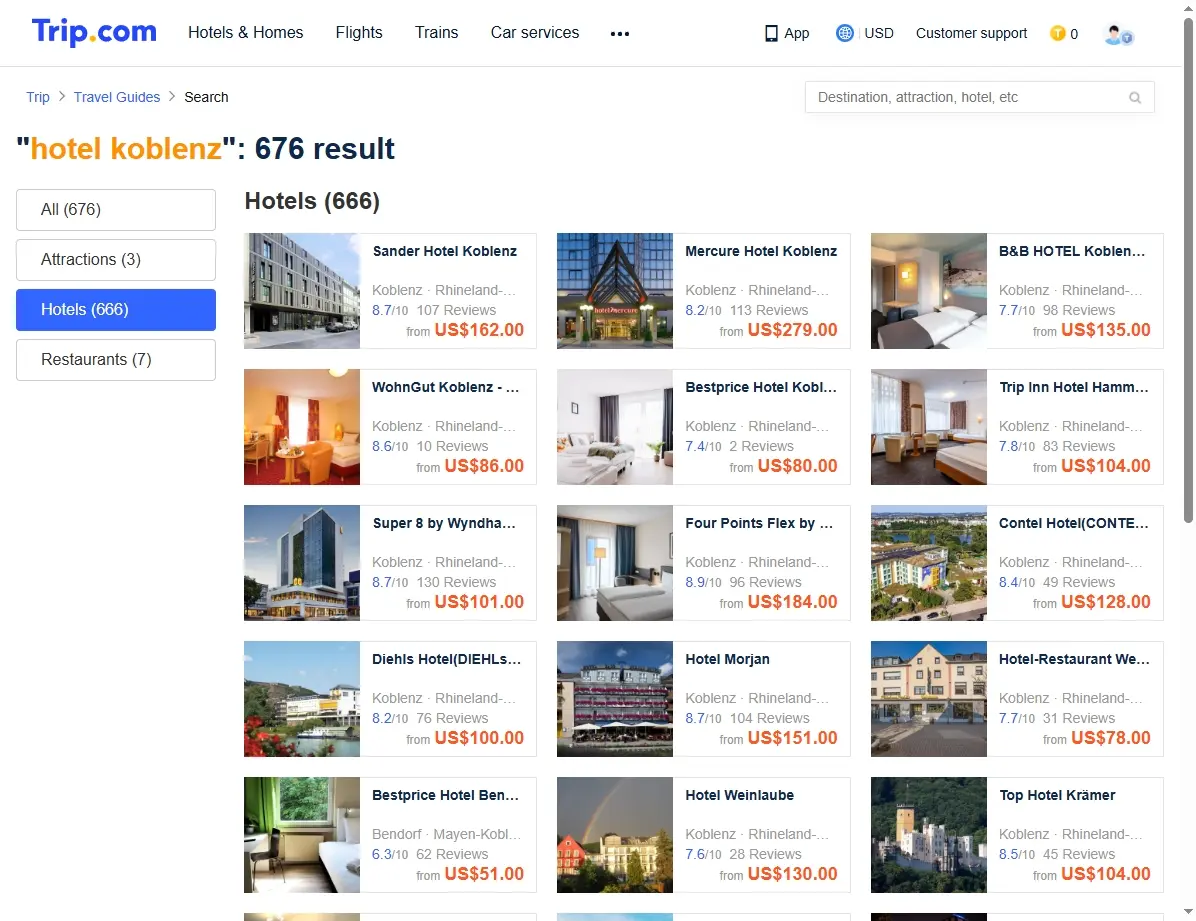
Task: Focus the destination search field
Action: pyautogui.click(x=979, y=97)
